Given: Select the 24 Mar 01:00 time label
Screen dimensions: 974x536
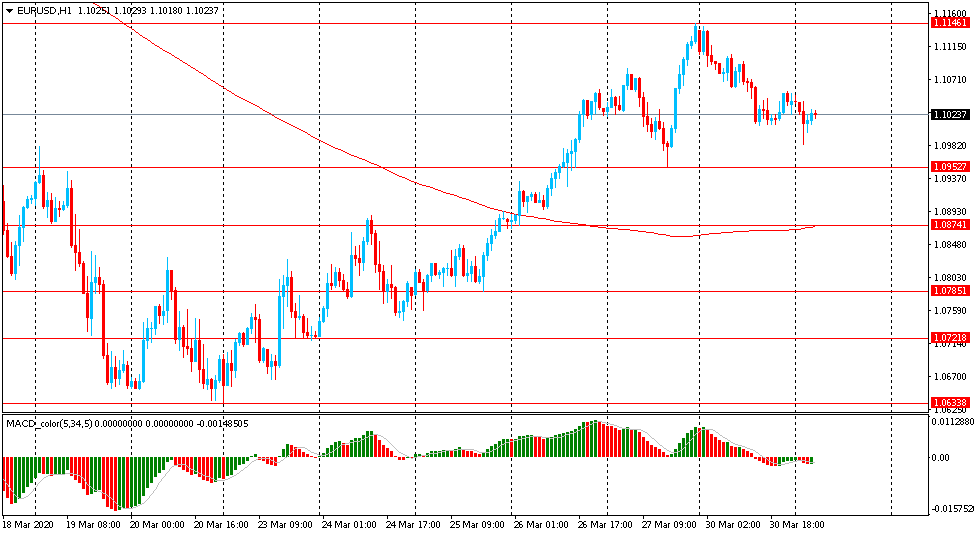Looking at the screenshot, I should click(348, 525).
